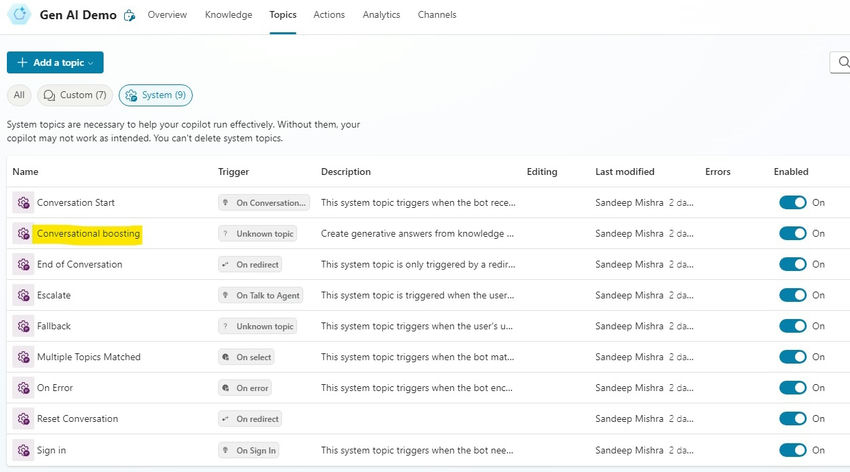Disable the Conversation Start topic toggle

pyautogui.click(x=792, y=203)
